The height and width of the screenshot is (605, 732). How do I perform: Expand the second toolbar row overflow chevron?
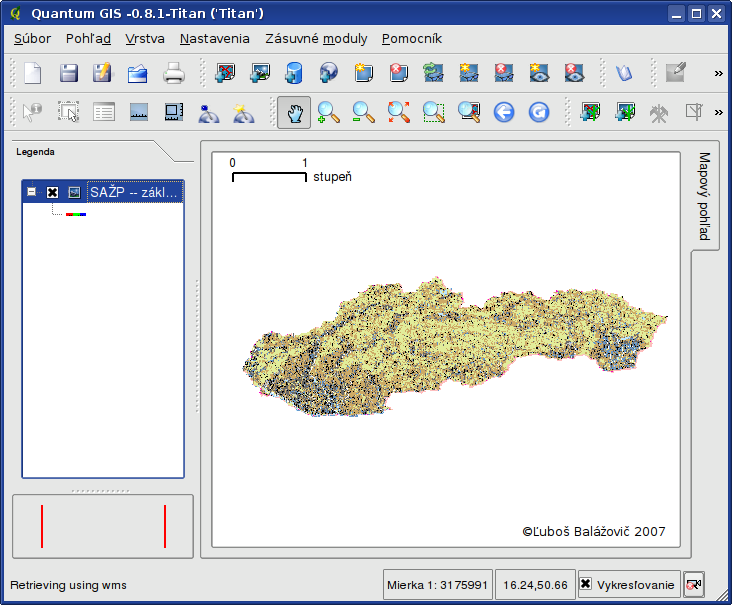[x=718, y=113]
